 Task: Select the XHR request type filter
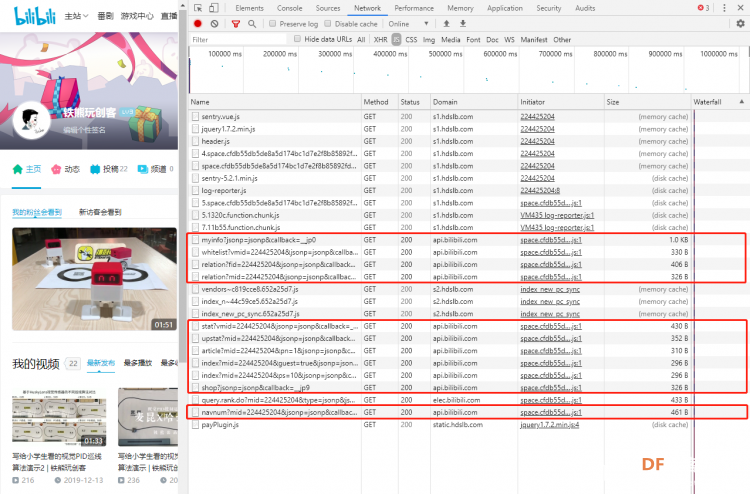[380, 39]
